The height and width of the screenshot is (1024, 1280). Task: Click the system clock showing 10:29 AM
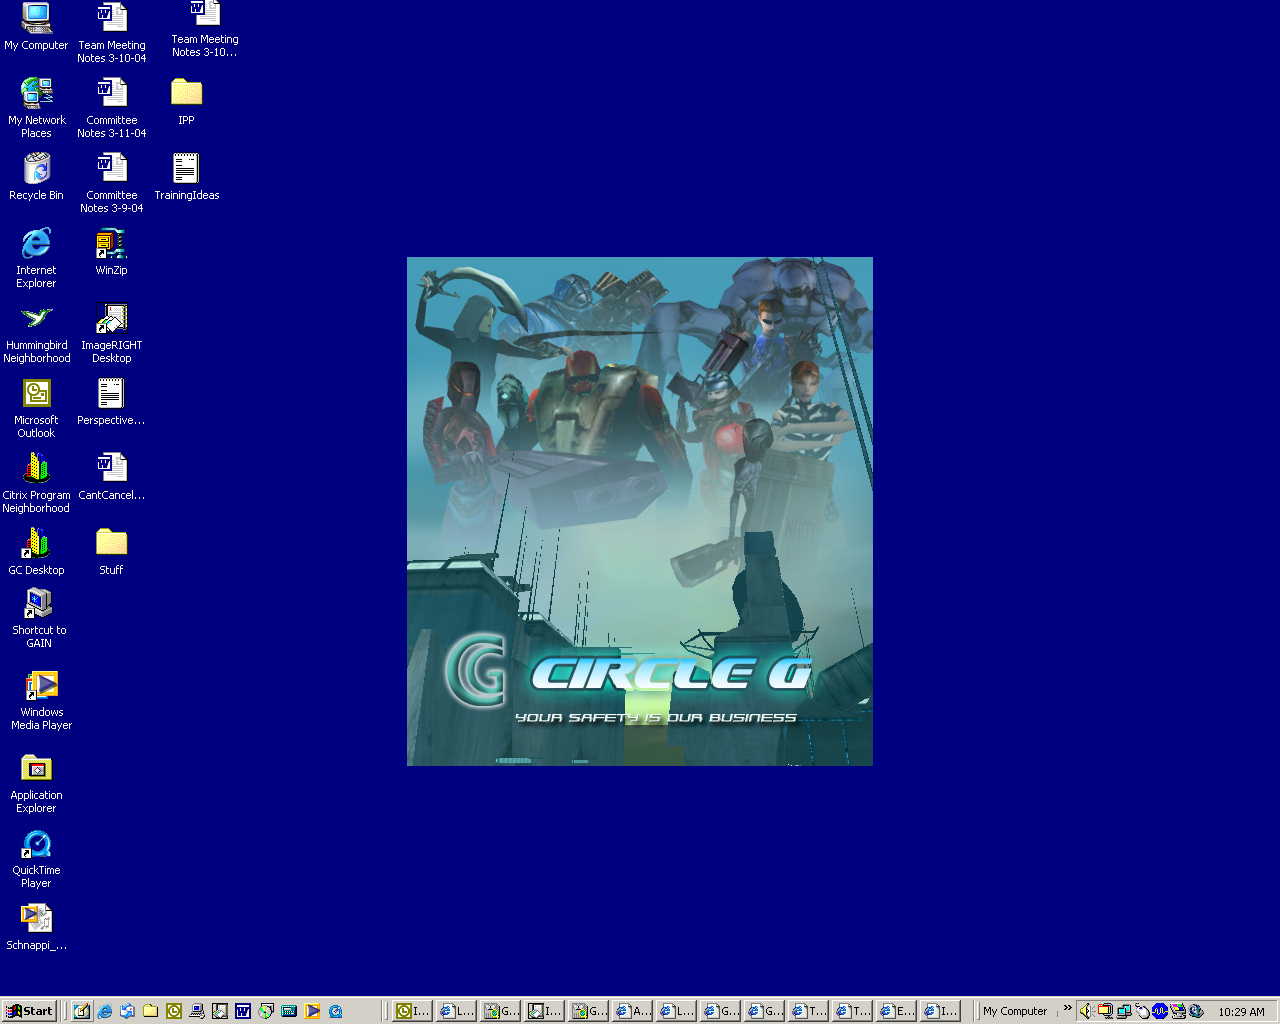coord(1241,1012)
